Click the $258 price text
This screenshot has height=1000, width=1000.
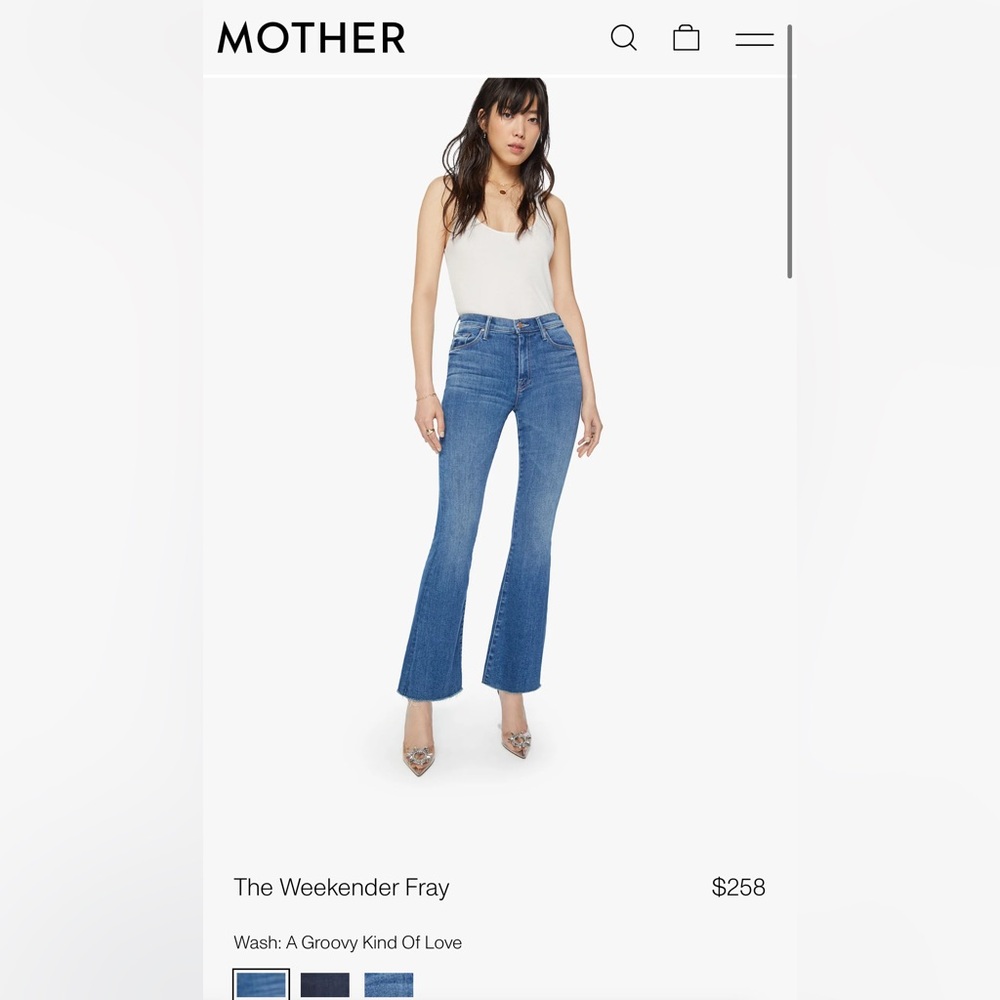[x=738, y=887]
